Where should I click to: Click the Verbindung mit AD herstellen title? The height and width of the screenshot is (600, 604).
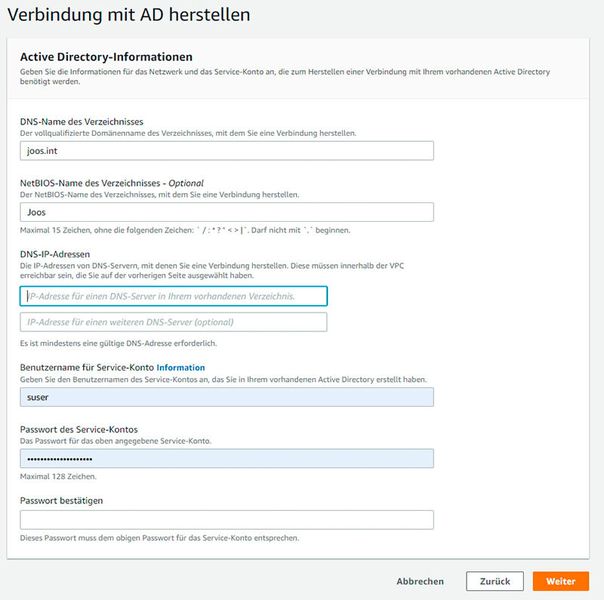[x=128, y=15]
